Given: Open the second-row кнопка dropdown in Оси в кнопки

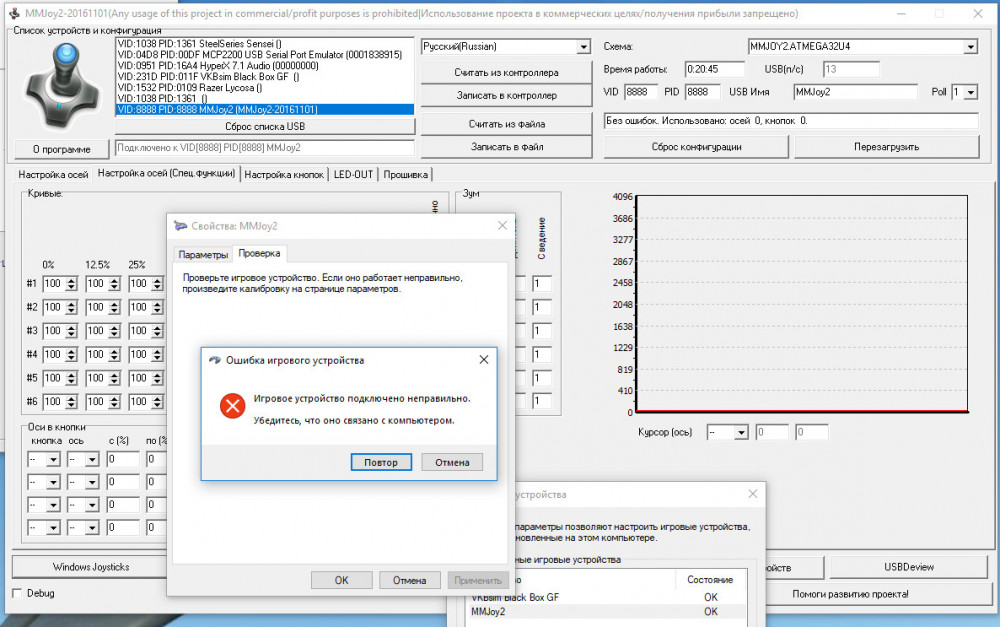Looking at the screenshot, I should pos(53,482).
